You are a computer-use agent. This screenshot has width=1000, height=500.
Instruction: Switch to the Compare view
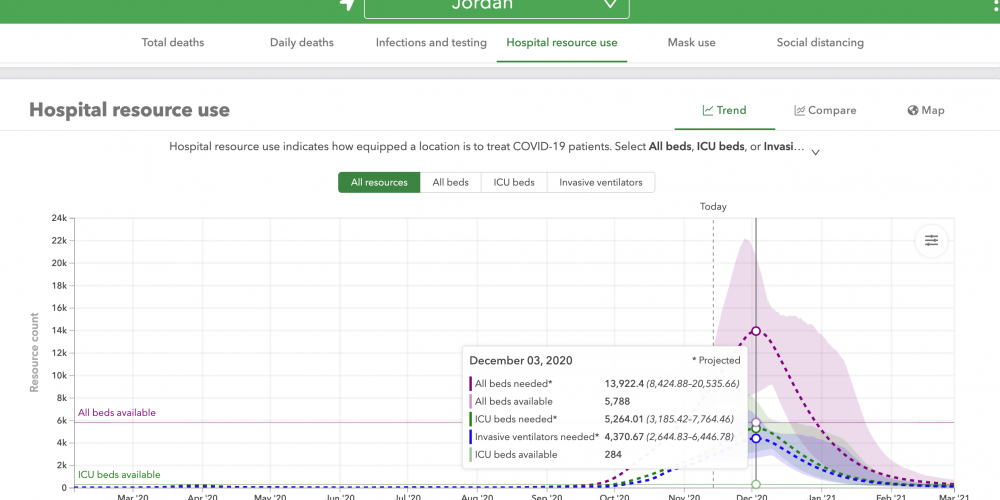tap(825, 110)
